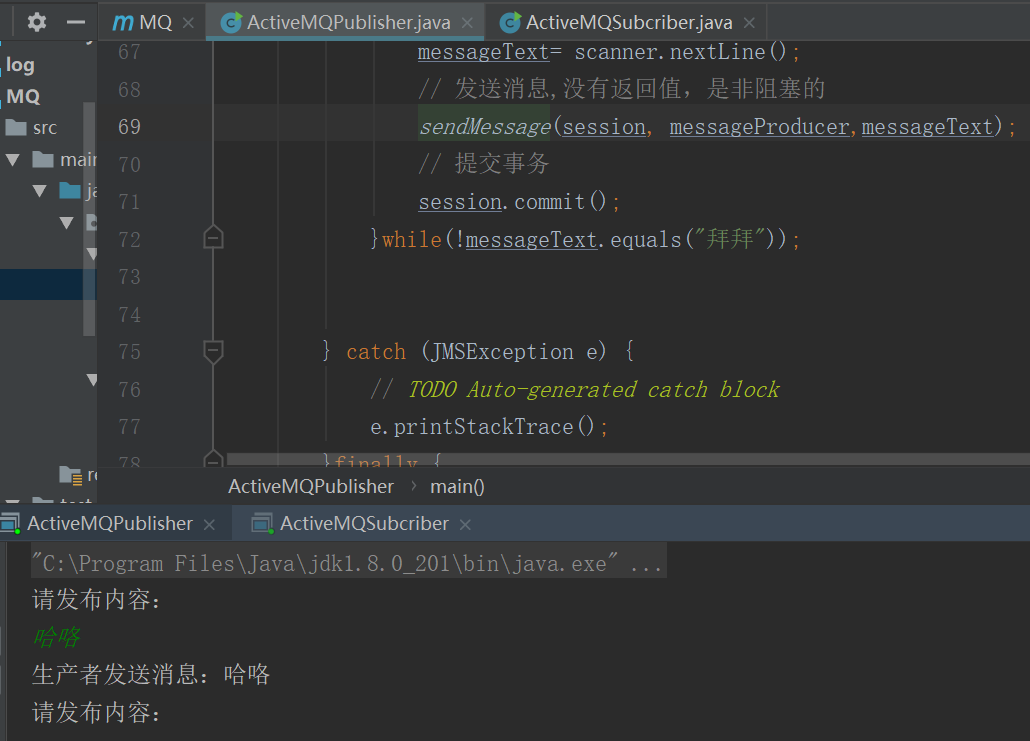Click the java.exe command line in console
This screenshot has width=1030, height=741.
(x=349, y=563)
